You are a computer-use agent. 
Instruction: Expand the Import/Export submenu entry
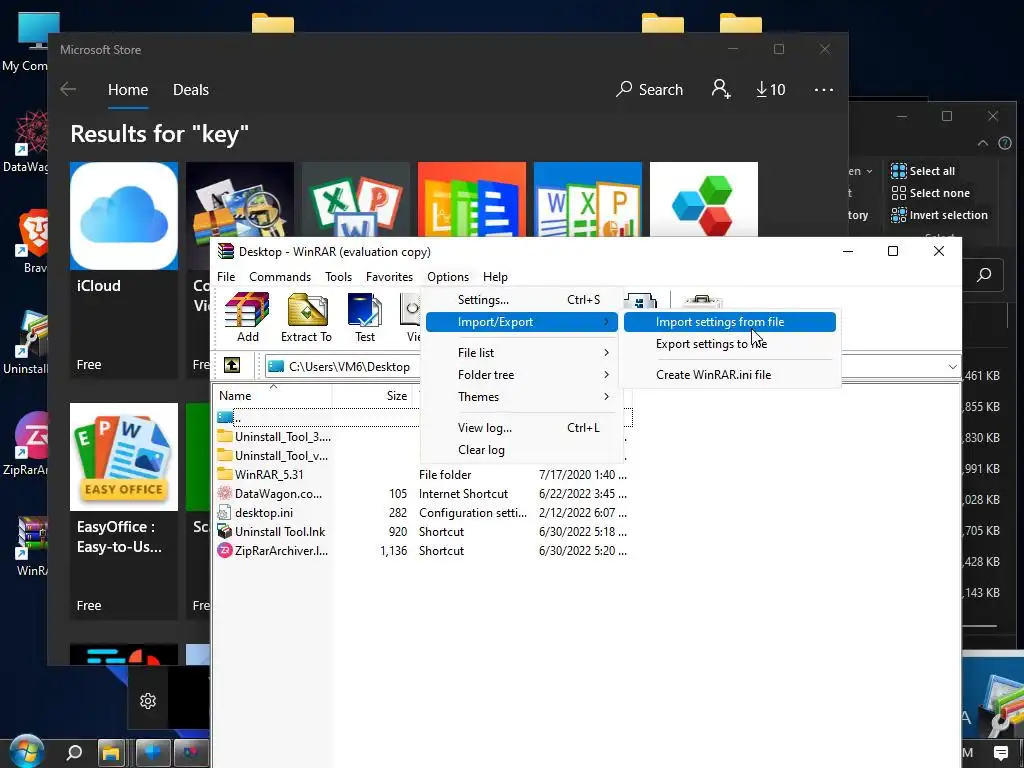pos(521,322)
